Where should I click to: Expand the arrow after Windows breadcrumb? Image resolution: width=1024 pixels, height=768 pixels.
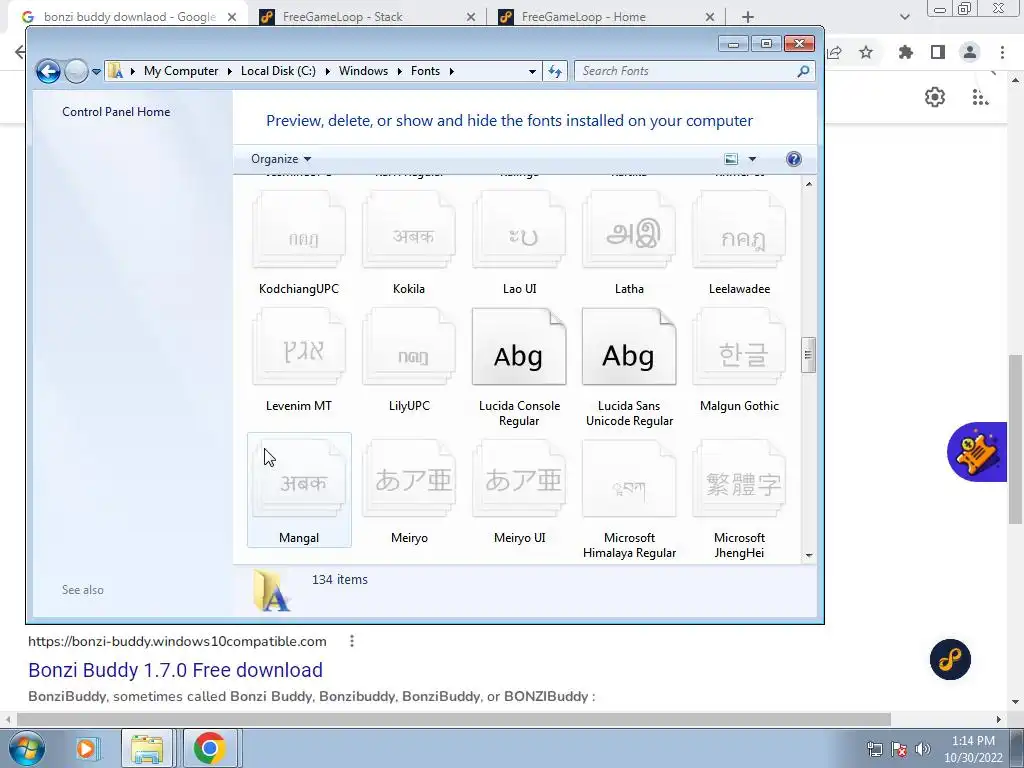pyautogui.click(x=400, y=71)
